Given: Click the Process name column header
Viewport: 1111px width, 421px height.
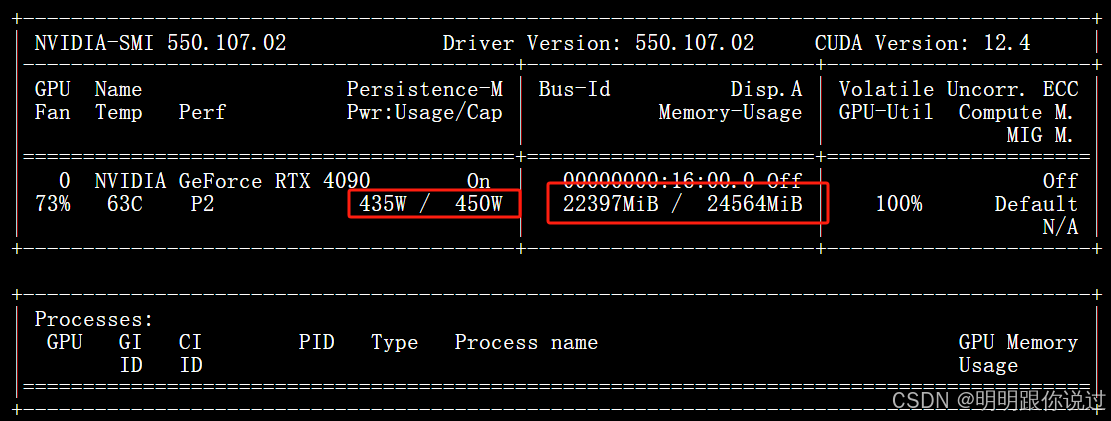Looking at the screenshot, I should (526, 342).
